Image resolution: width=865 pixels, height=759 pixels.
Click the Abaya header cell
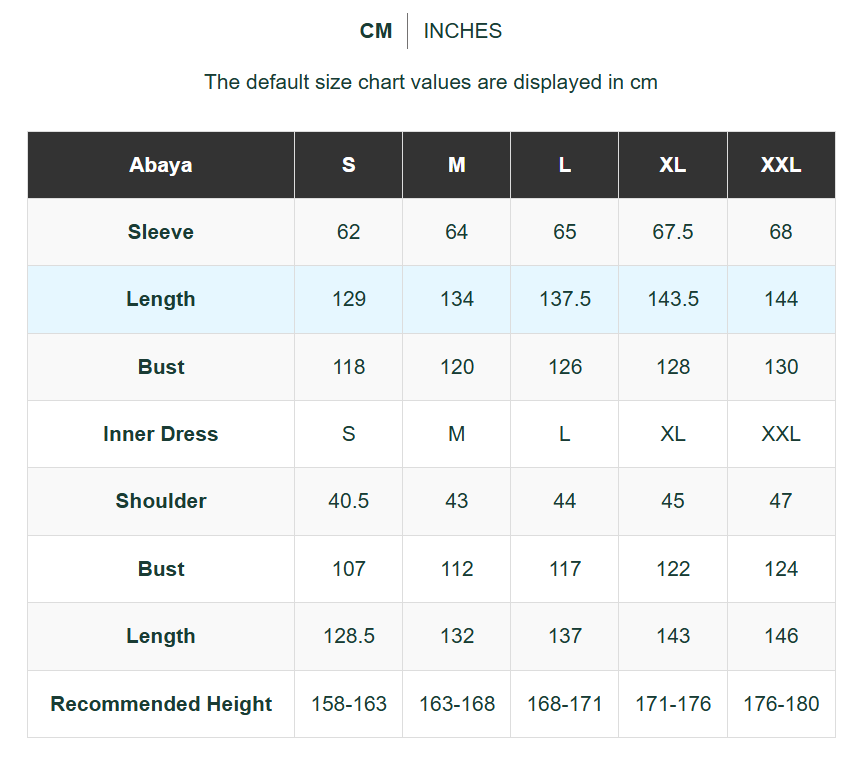click(160, 164)
